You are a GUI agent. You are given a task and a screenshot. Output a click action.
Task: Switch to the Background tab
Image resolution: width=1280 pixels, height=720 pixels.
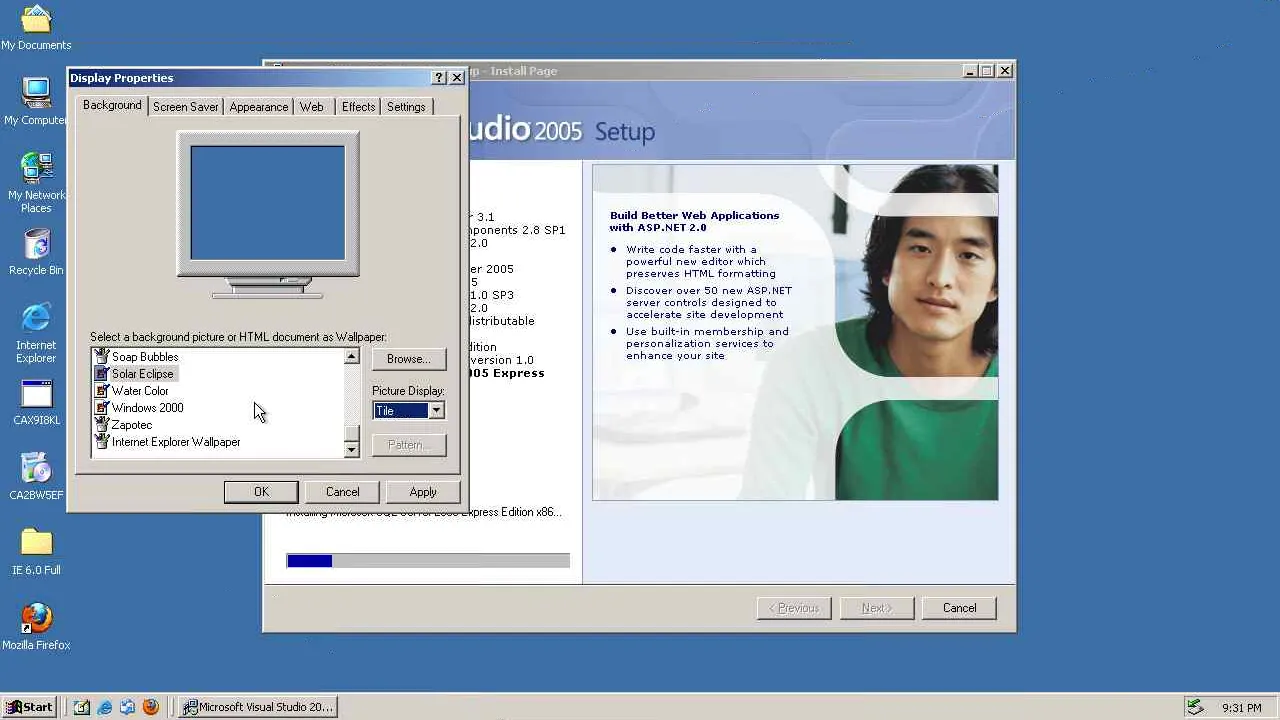(112, 105)
